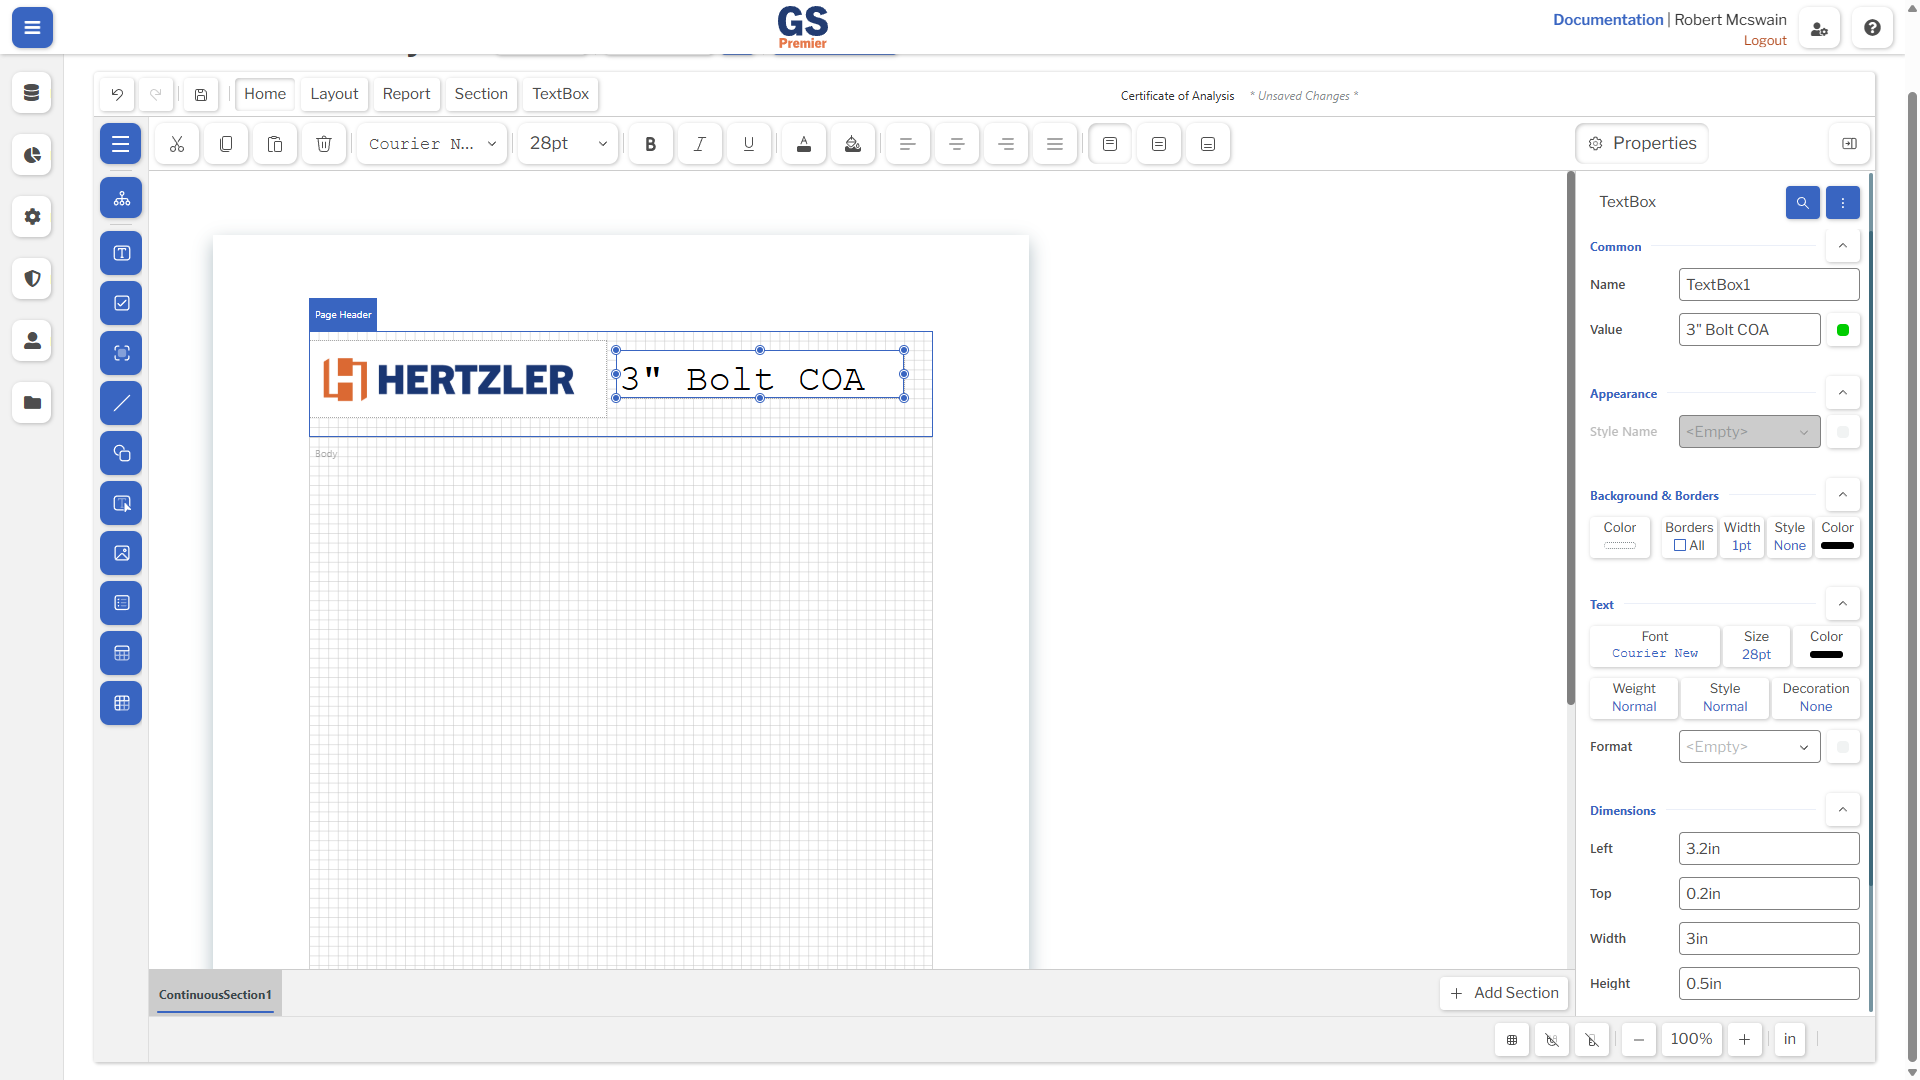Viewport: 1920px width, 1080px height.
Task: Click the cut scissors icon
Action: [x=177, y=144]
